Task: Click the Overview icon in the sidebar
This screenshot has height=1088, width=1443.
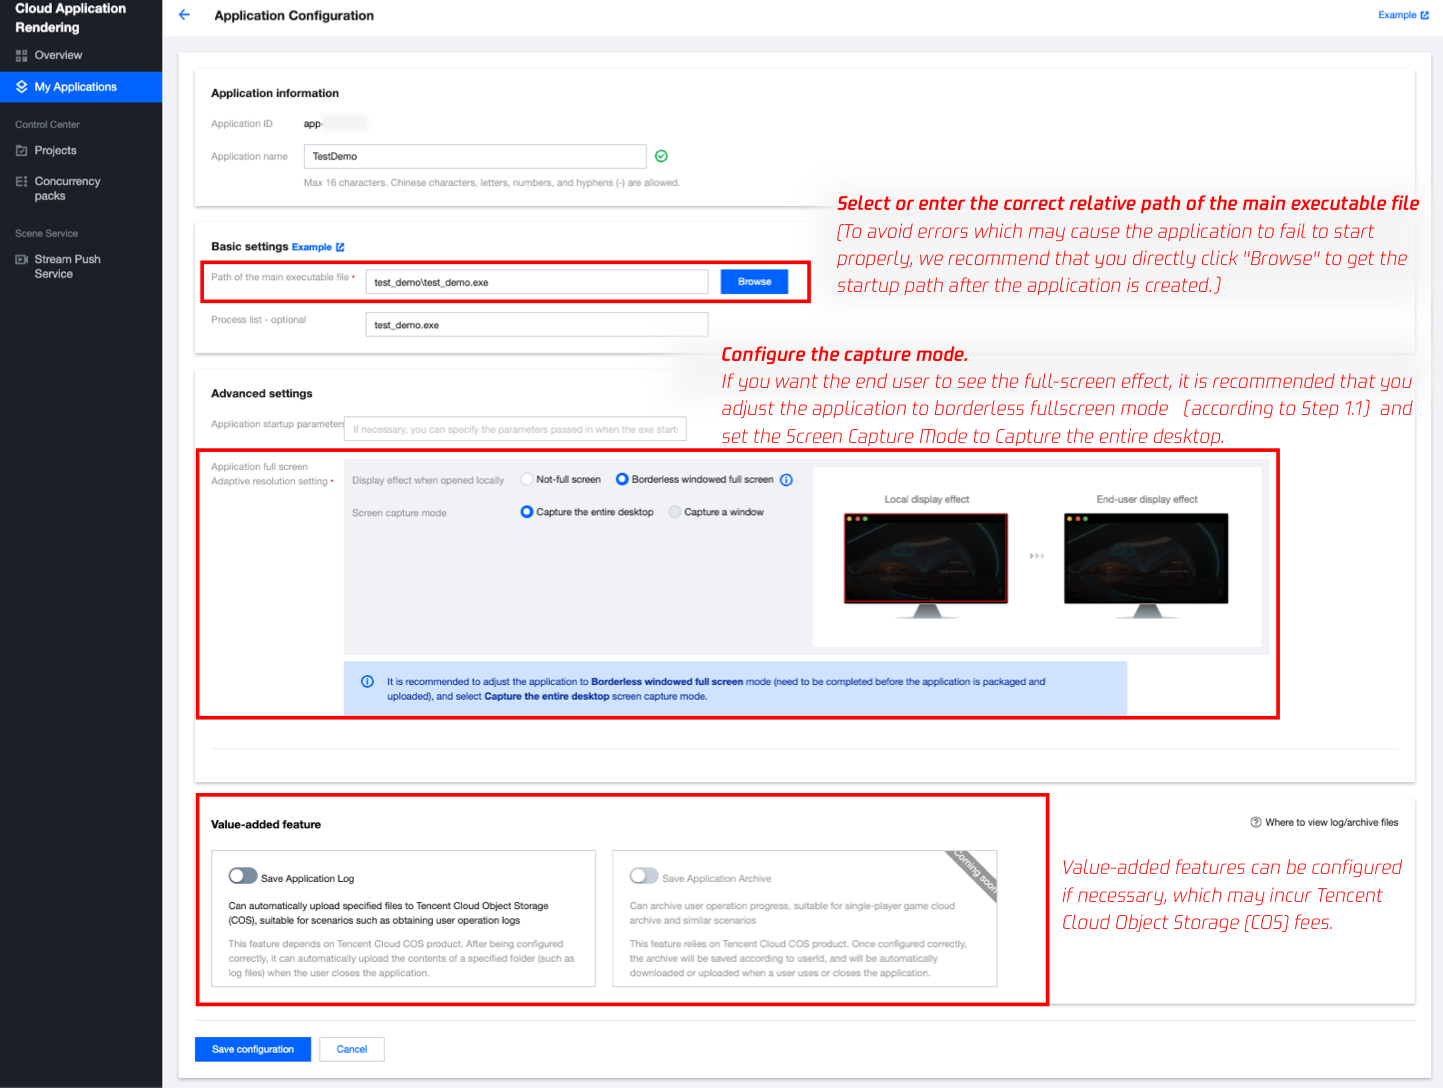Action: 22,56
